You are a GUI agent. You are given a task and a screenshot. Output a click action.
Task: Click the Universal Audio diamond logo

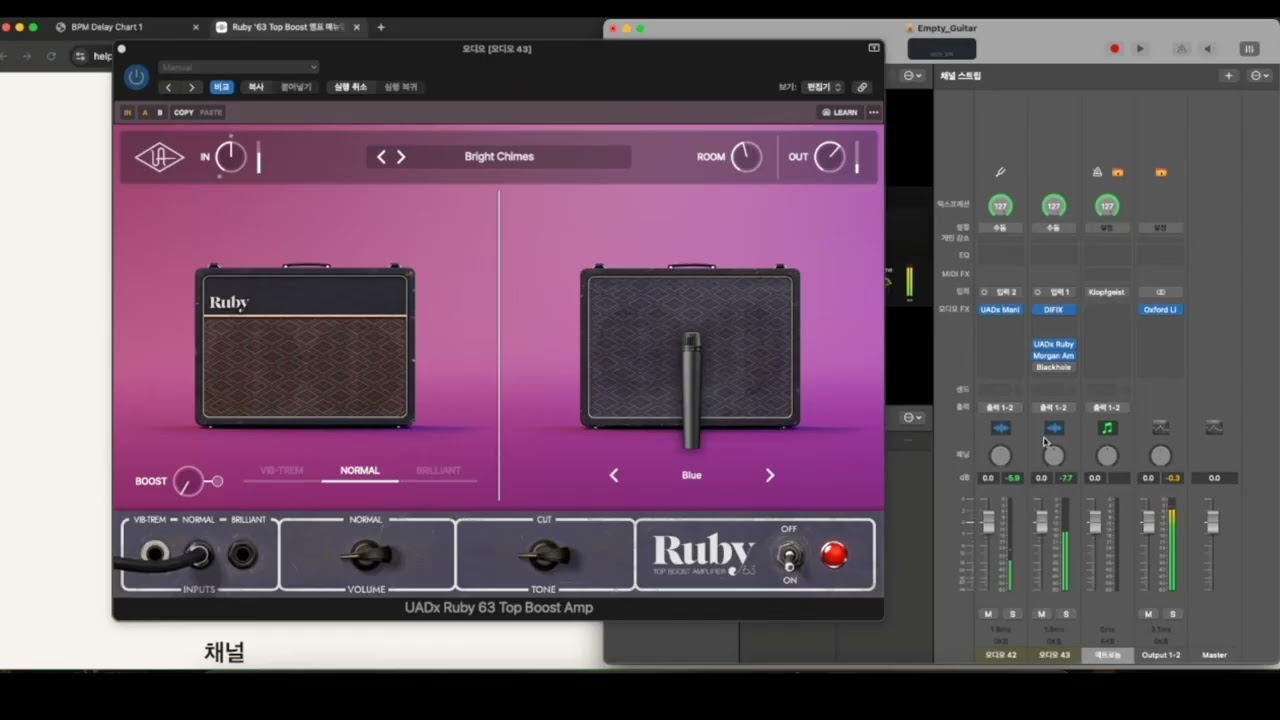(x=160, y=157)
